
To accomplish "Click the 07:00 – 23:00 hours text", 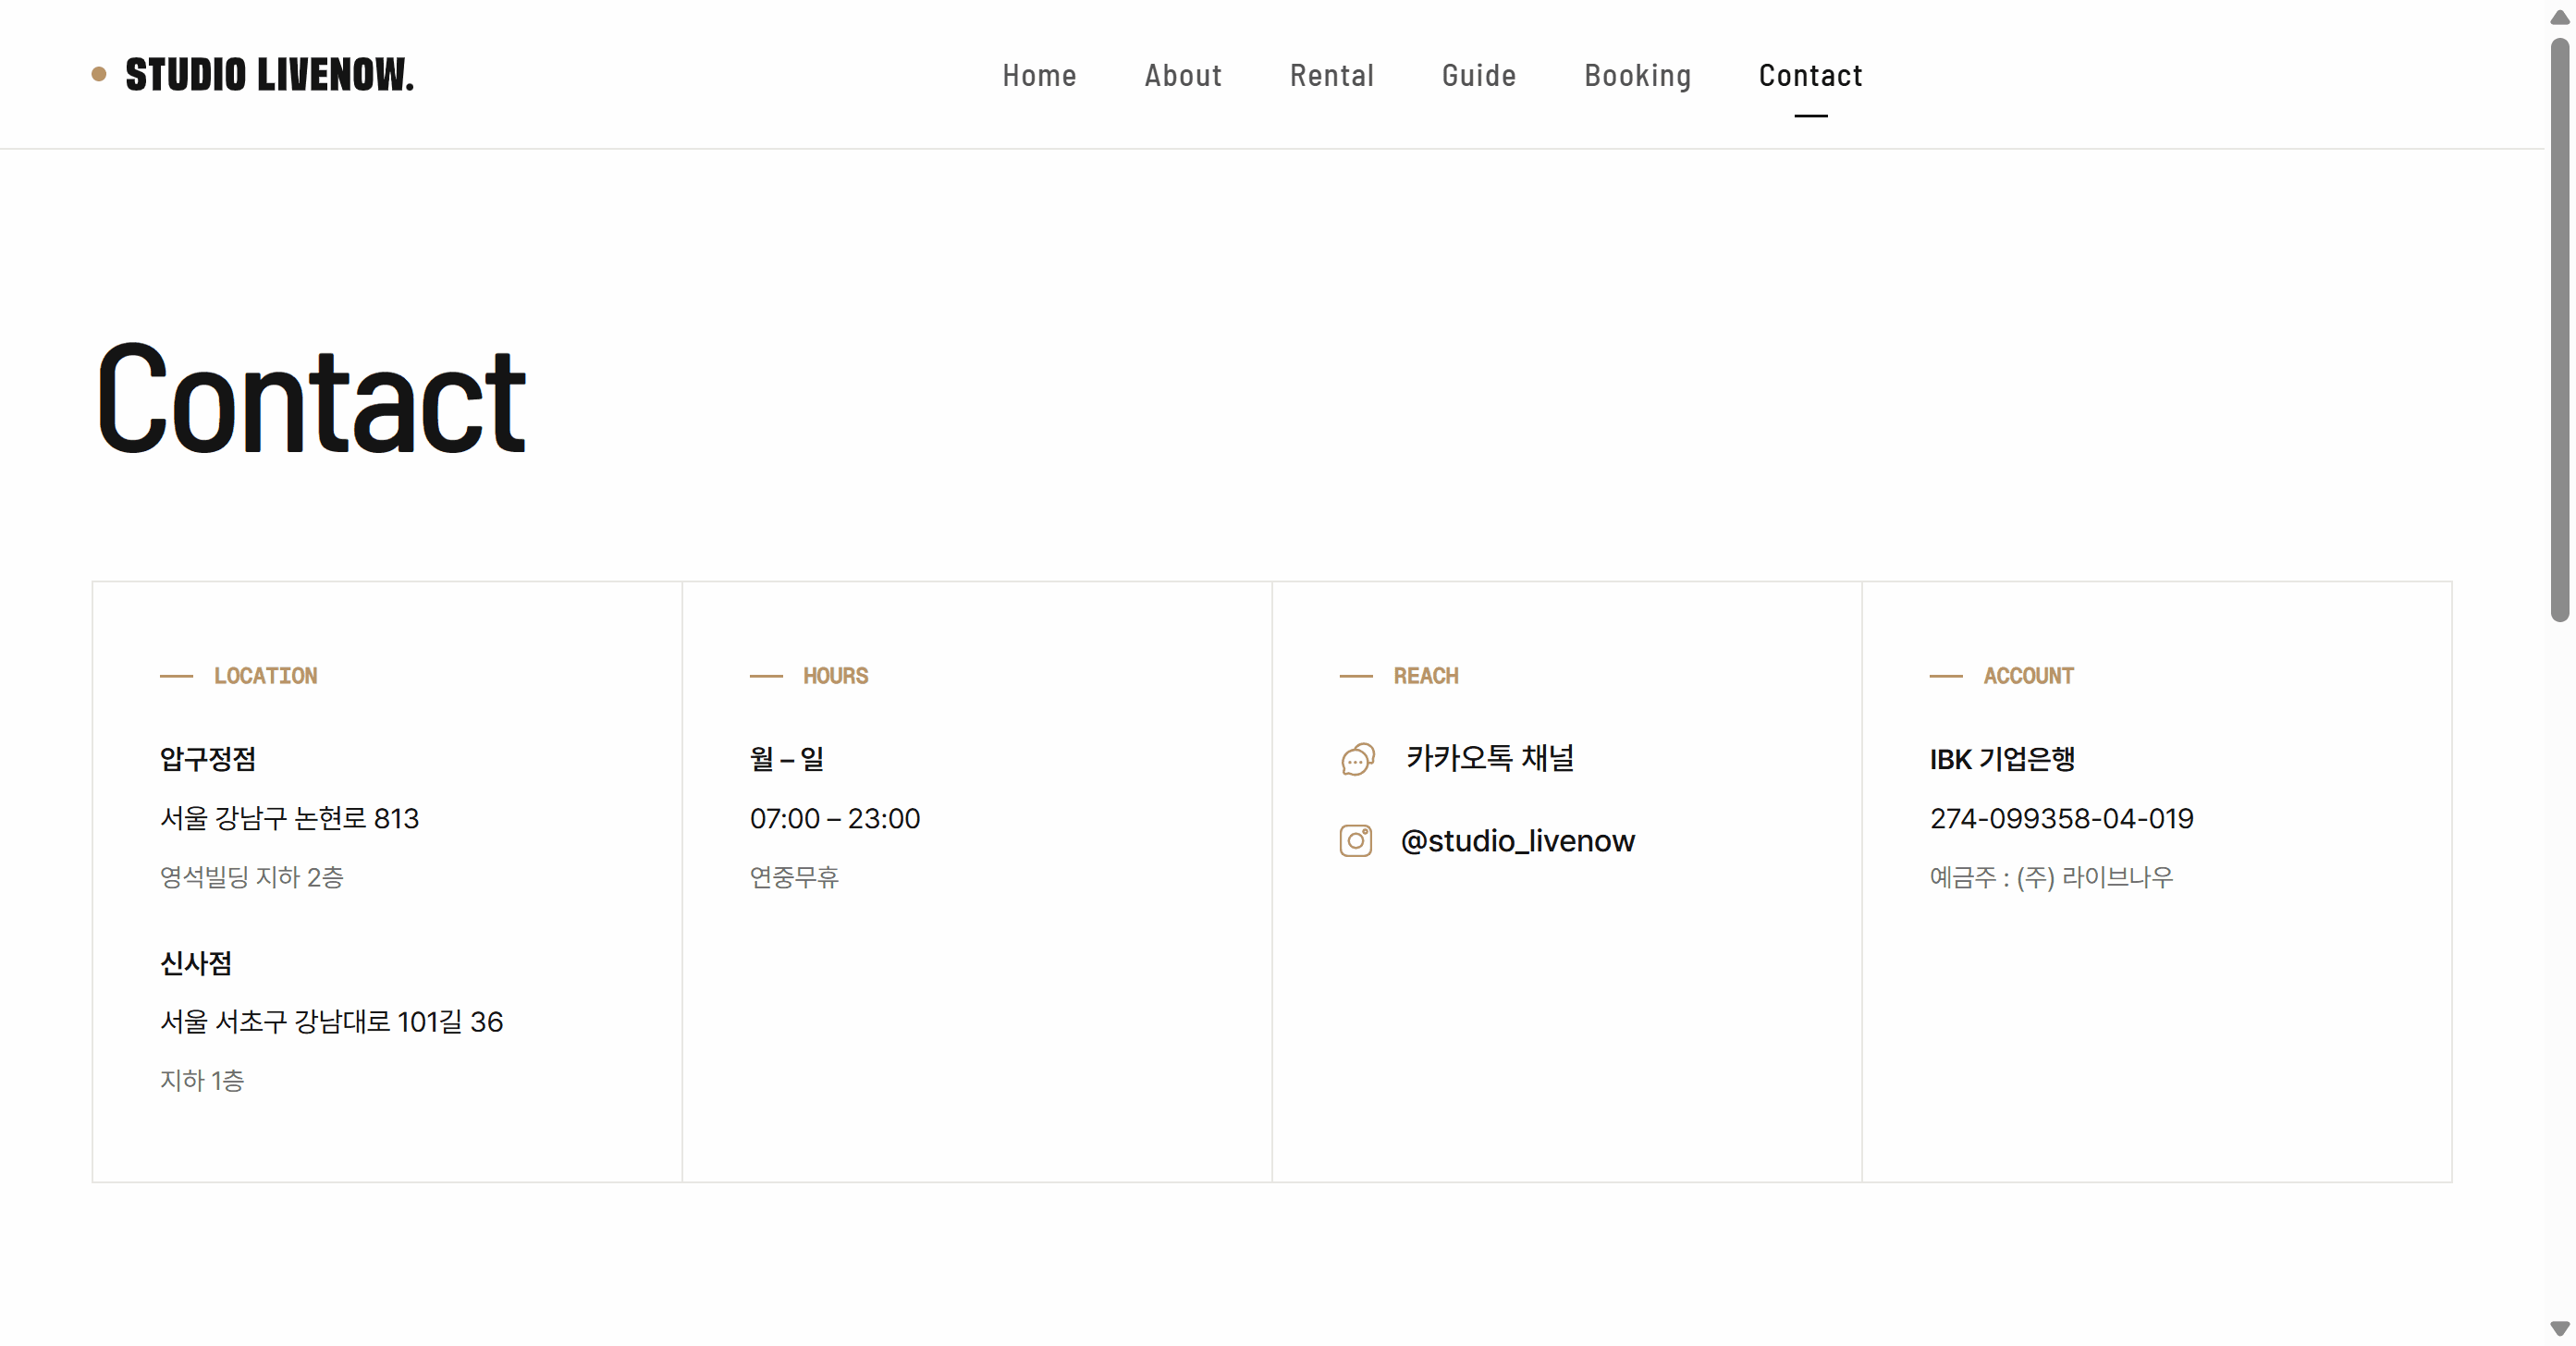I will coord(834,818).
